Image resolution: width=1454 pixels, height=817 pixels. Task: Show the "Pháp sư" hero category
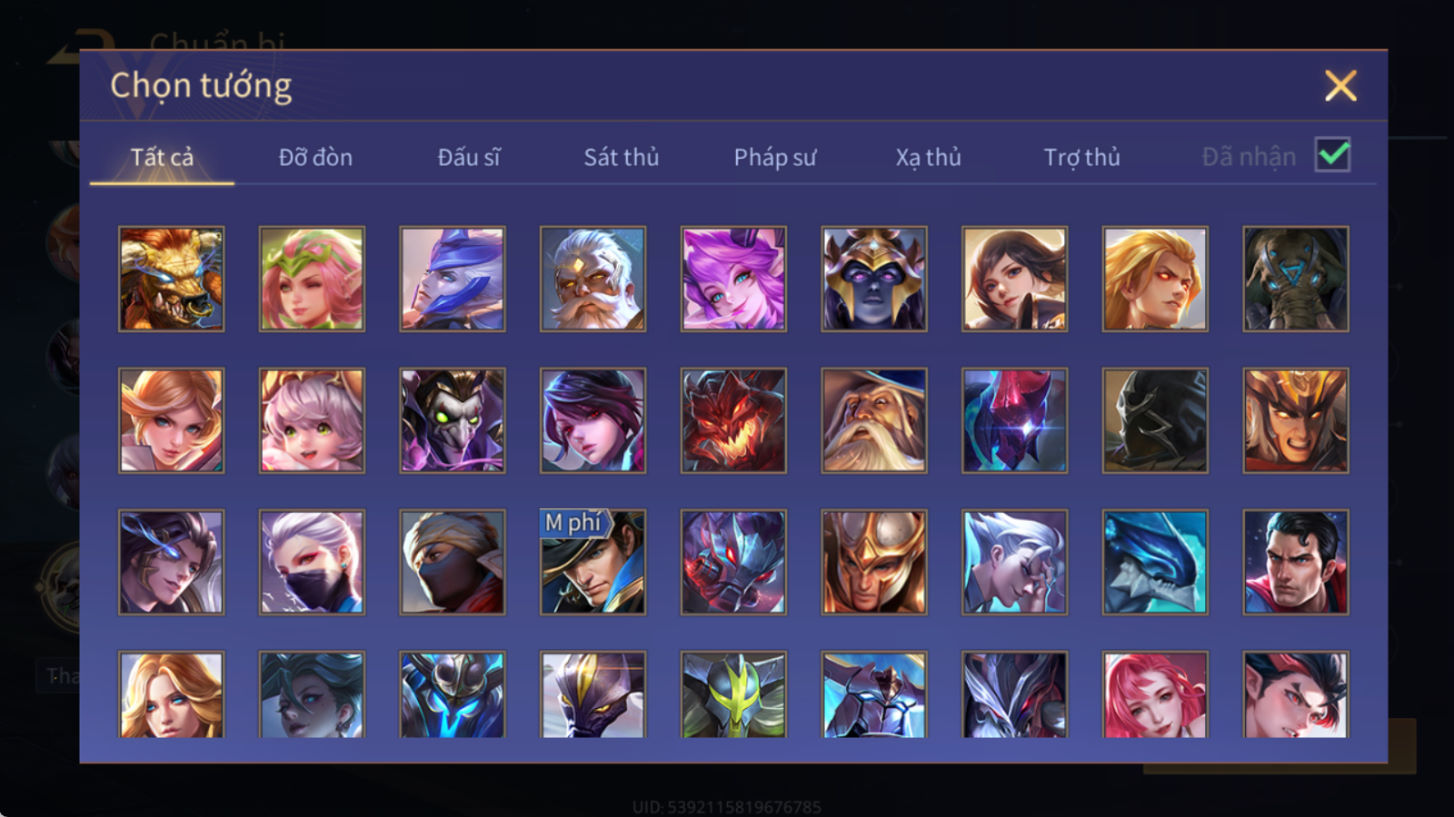[x=775, y=157]
